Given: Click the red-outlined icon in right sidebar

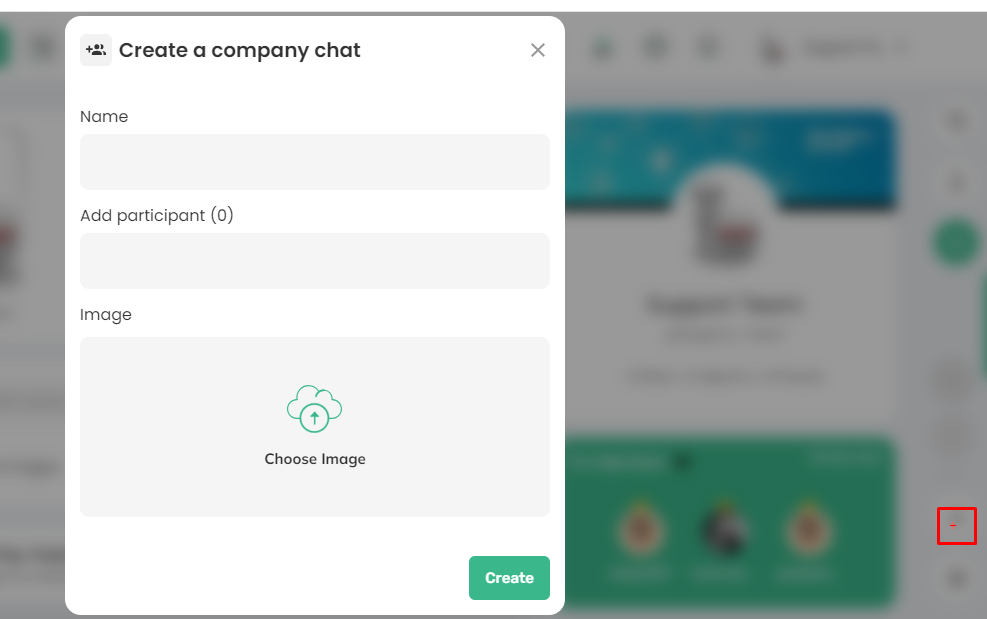Looking at the screenshot, I should tap(957, 526).
